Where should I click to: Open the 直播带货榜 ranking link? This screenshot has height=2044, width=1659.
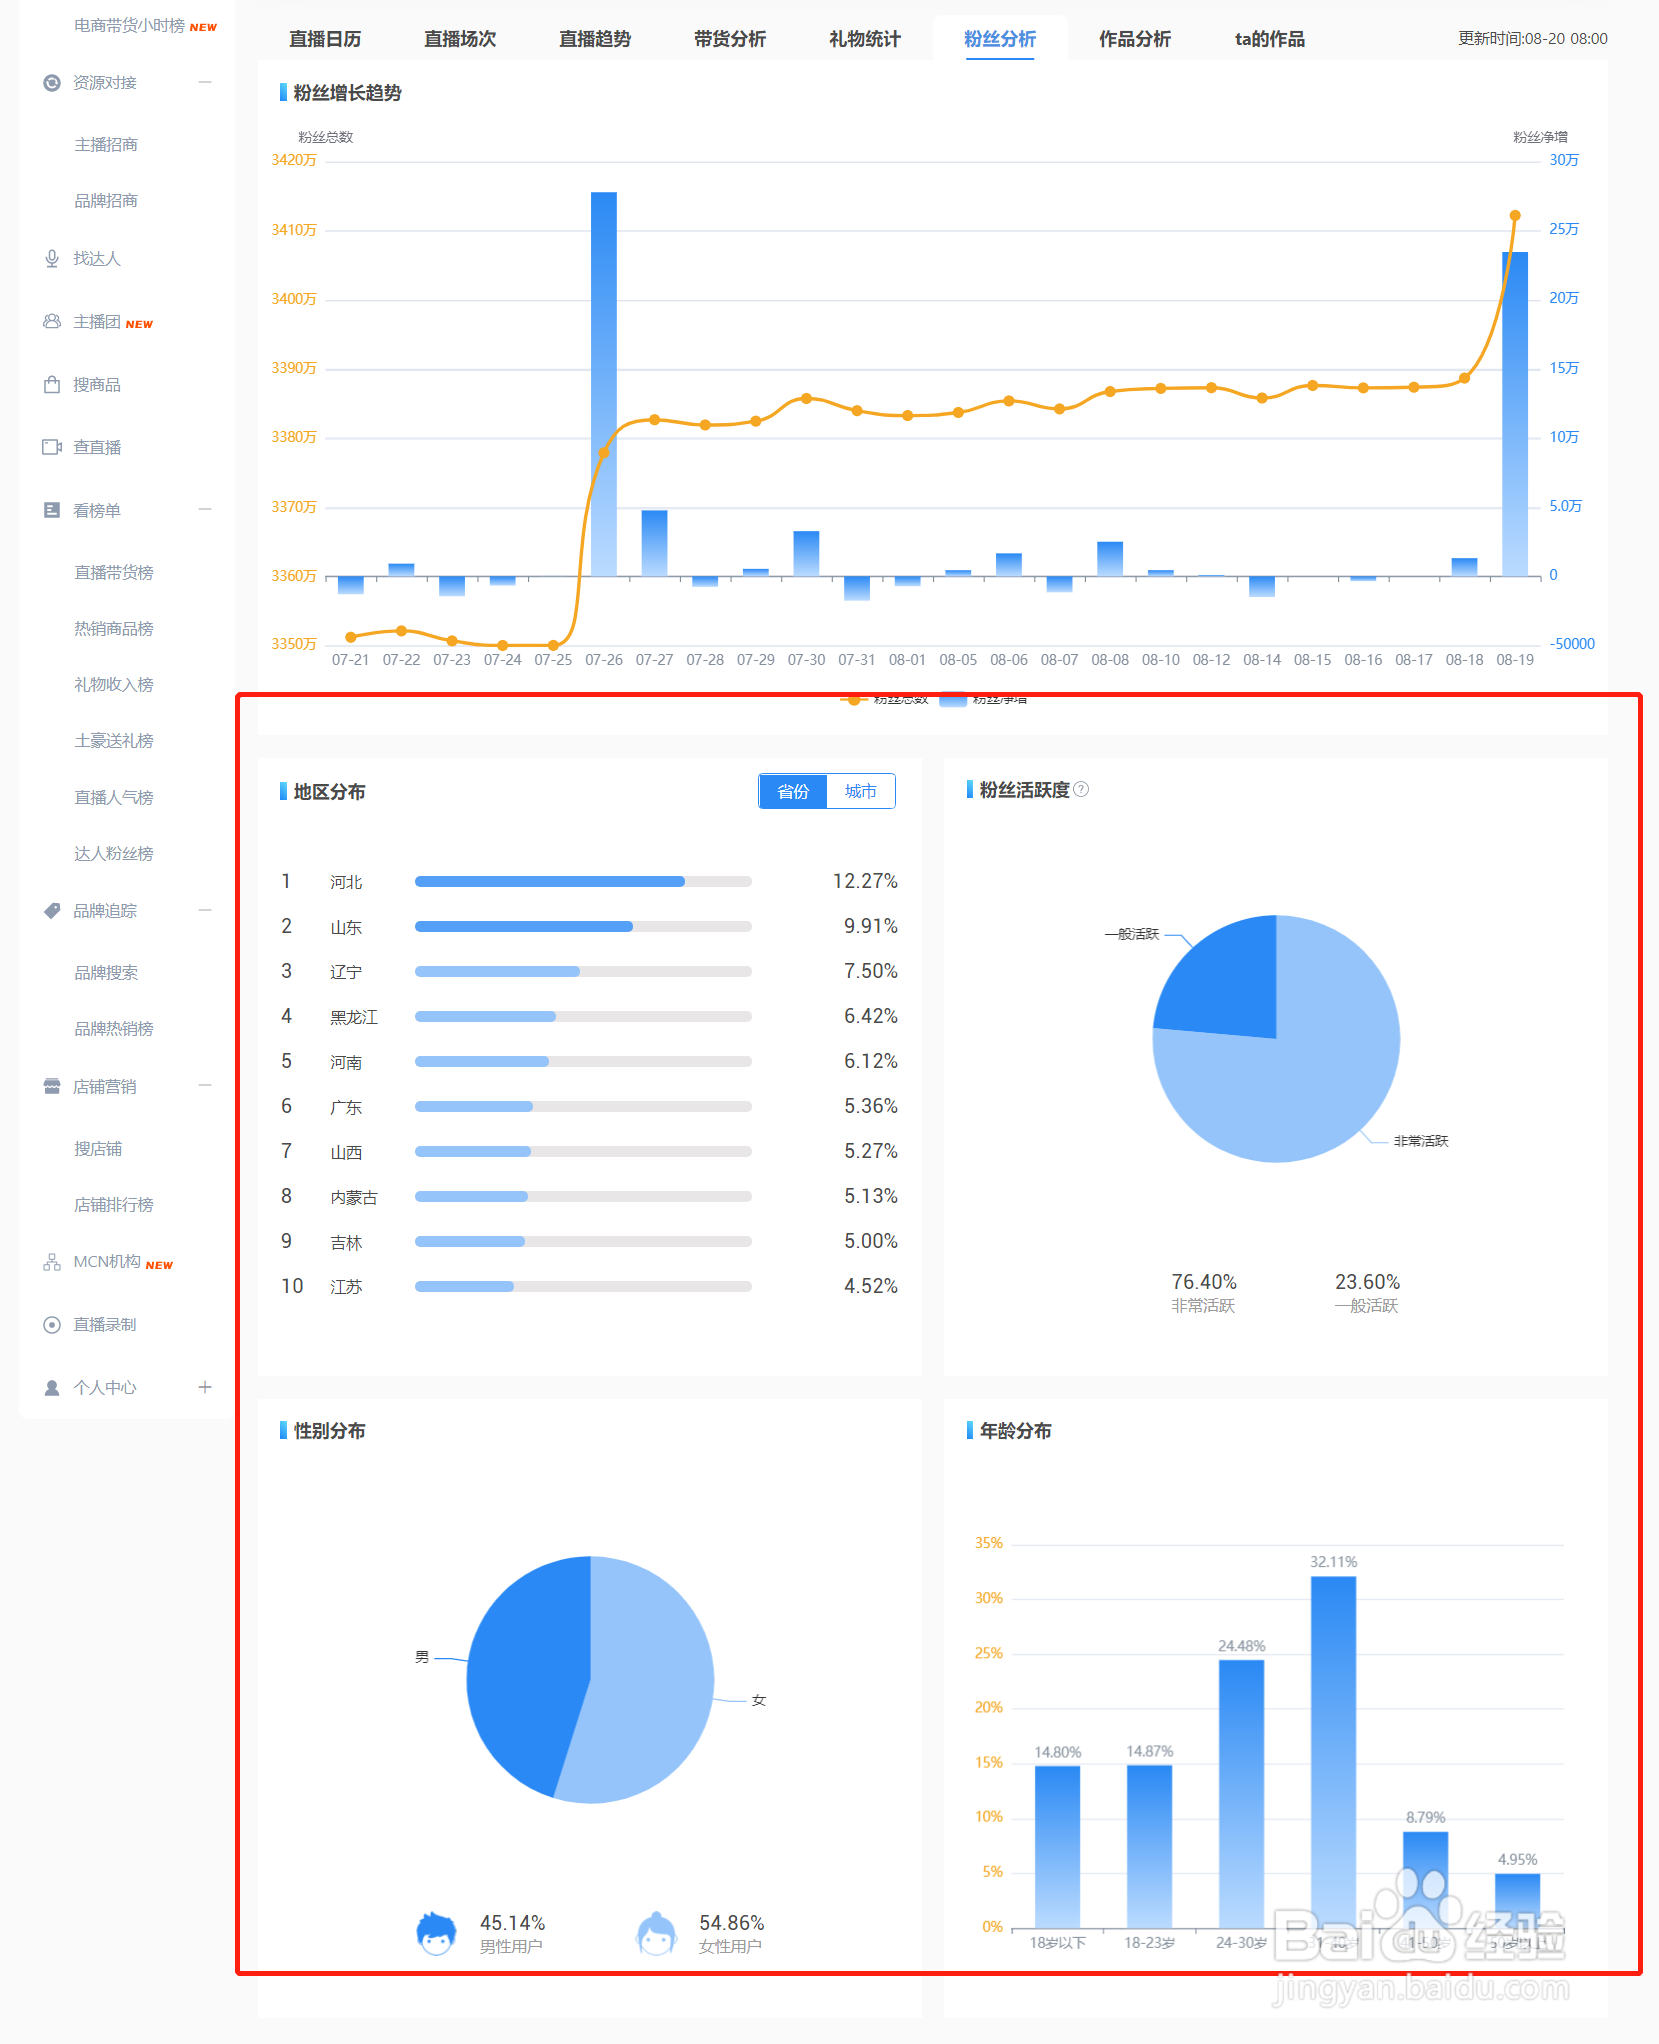click(114, 573)
